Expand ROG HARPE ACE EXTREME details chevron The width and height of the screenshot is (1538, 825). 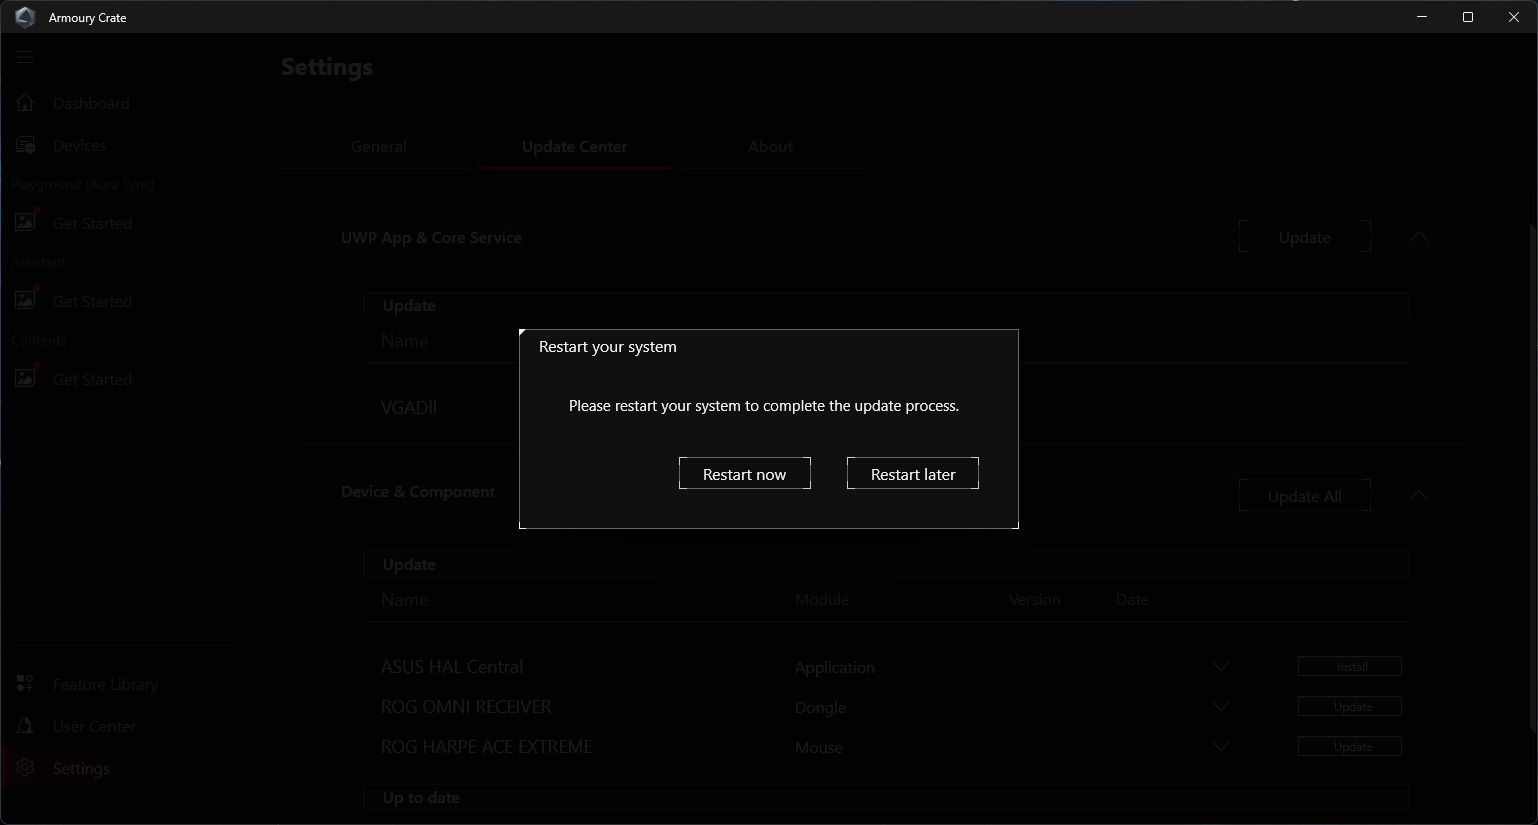1221,746
